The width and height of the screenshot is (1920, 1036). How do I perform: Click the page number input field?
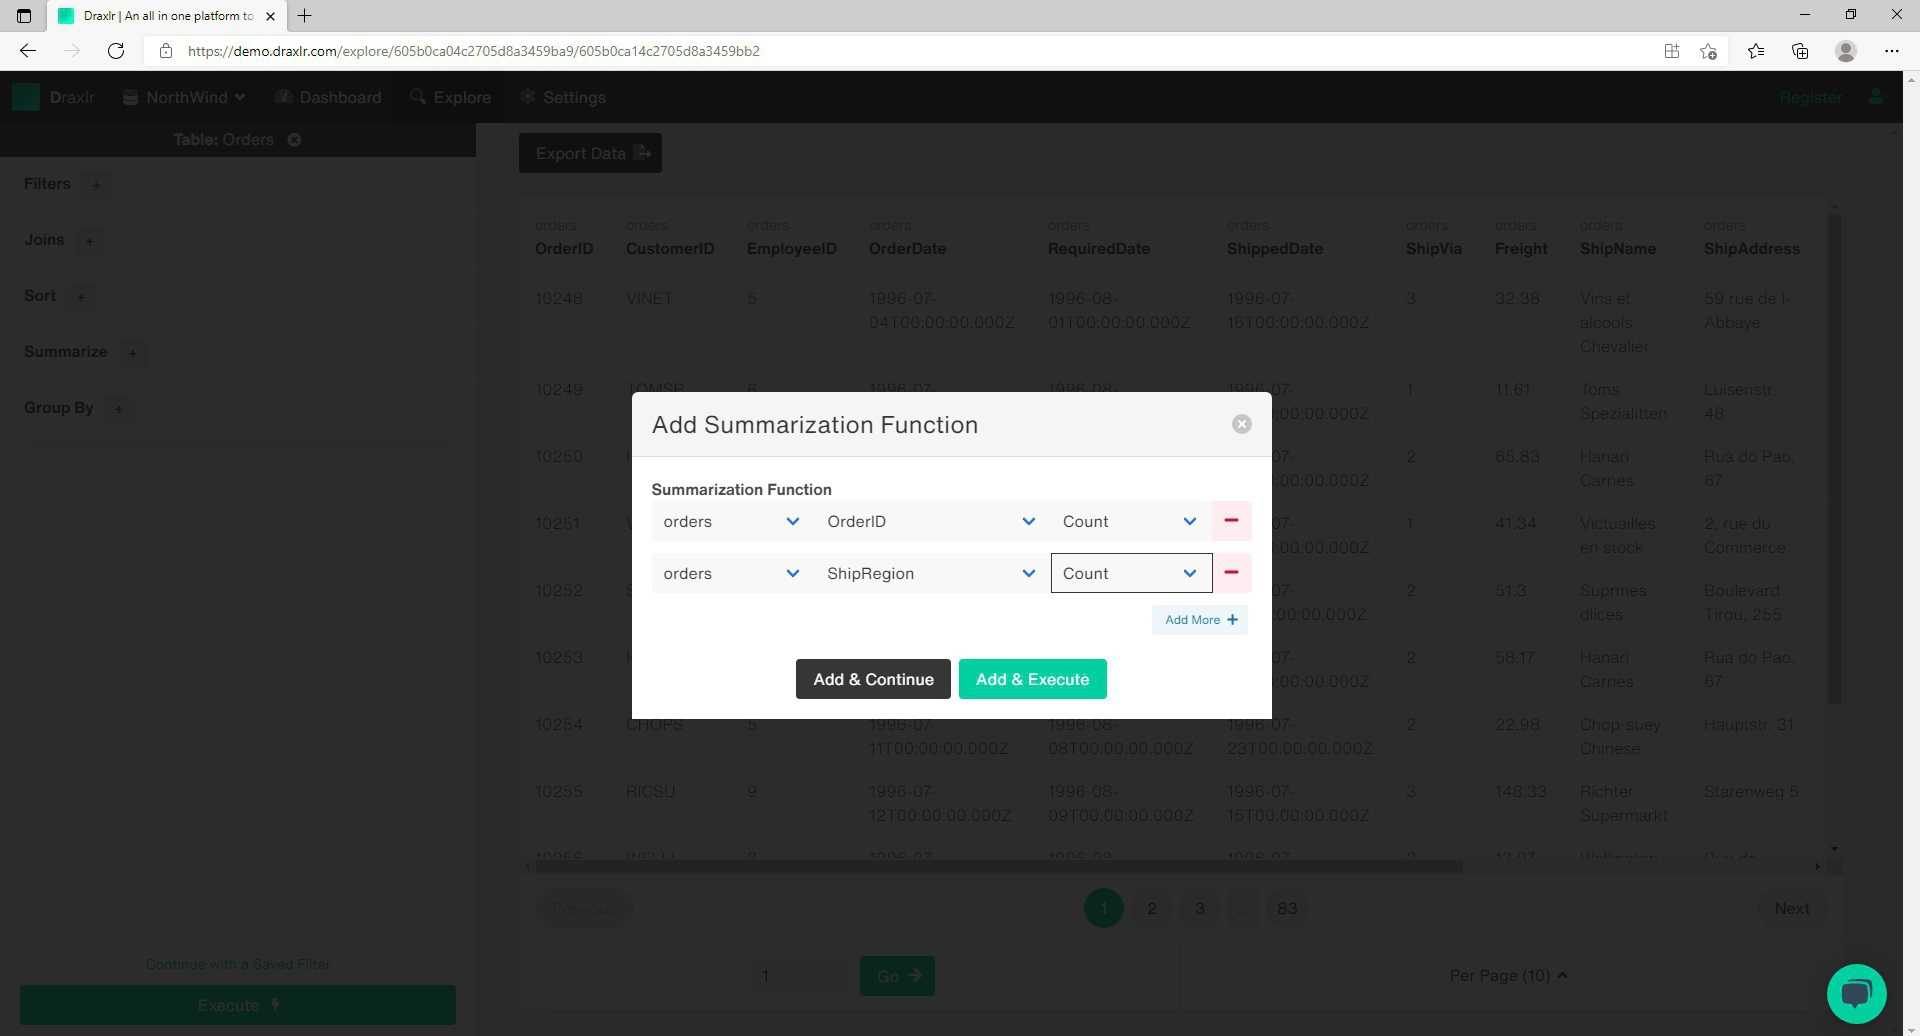[x=800, y=975]
